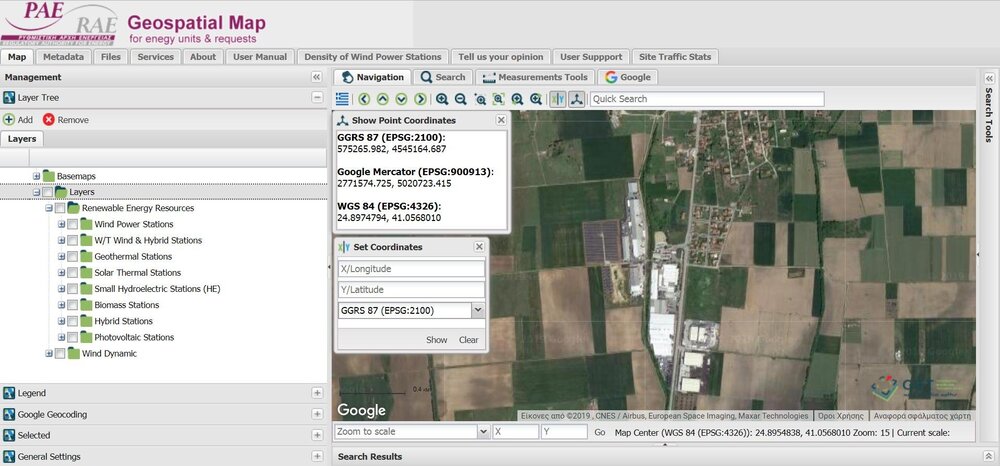Toggle the Set Coordinates X|Y tool icon

[x=558, y=99]
